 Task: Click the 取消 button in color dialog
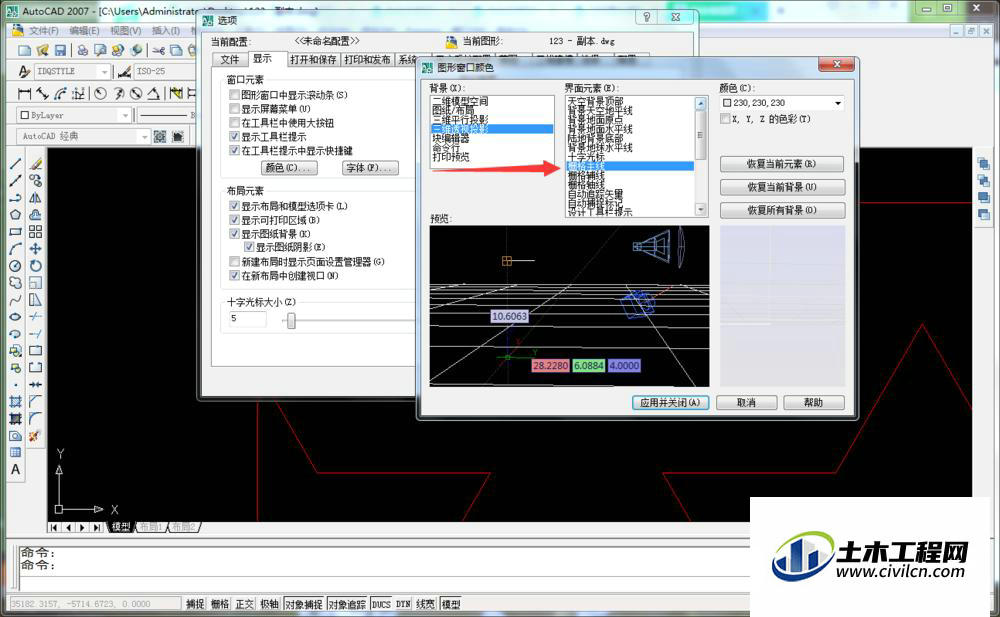click(746, 403)
